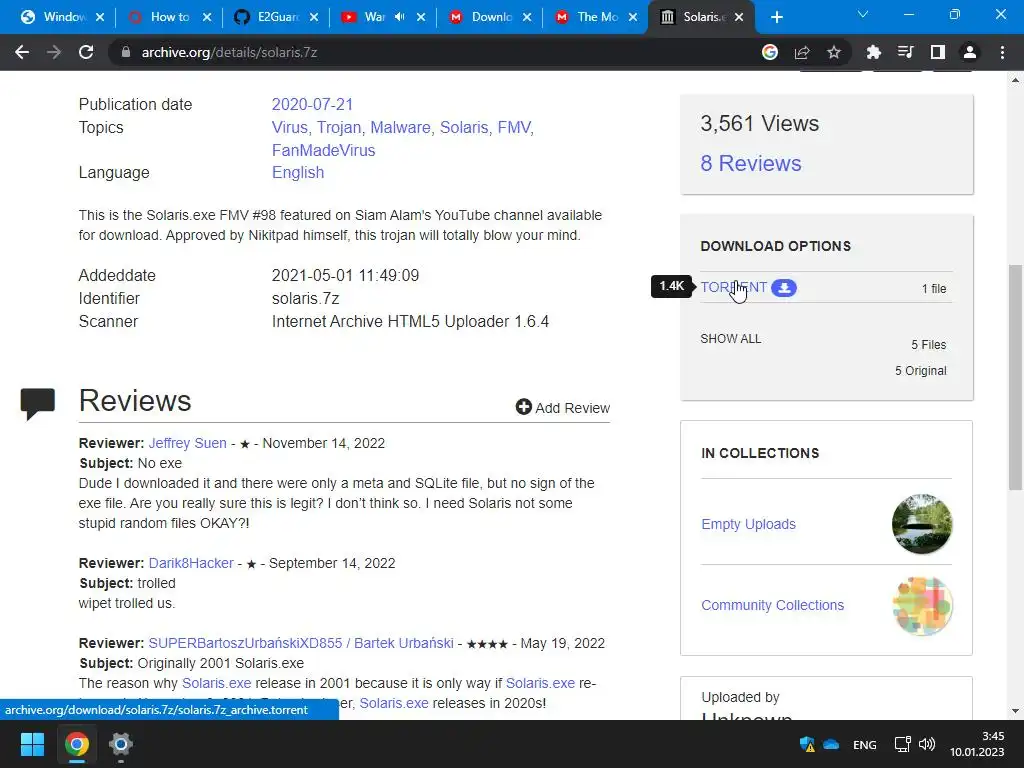Switch to the E2Guardian GitHub tab
1024x768 pixels.
[x=268, y=17]
